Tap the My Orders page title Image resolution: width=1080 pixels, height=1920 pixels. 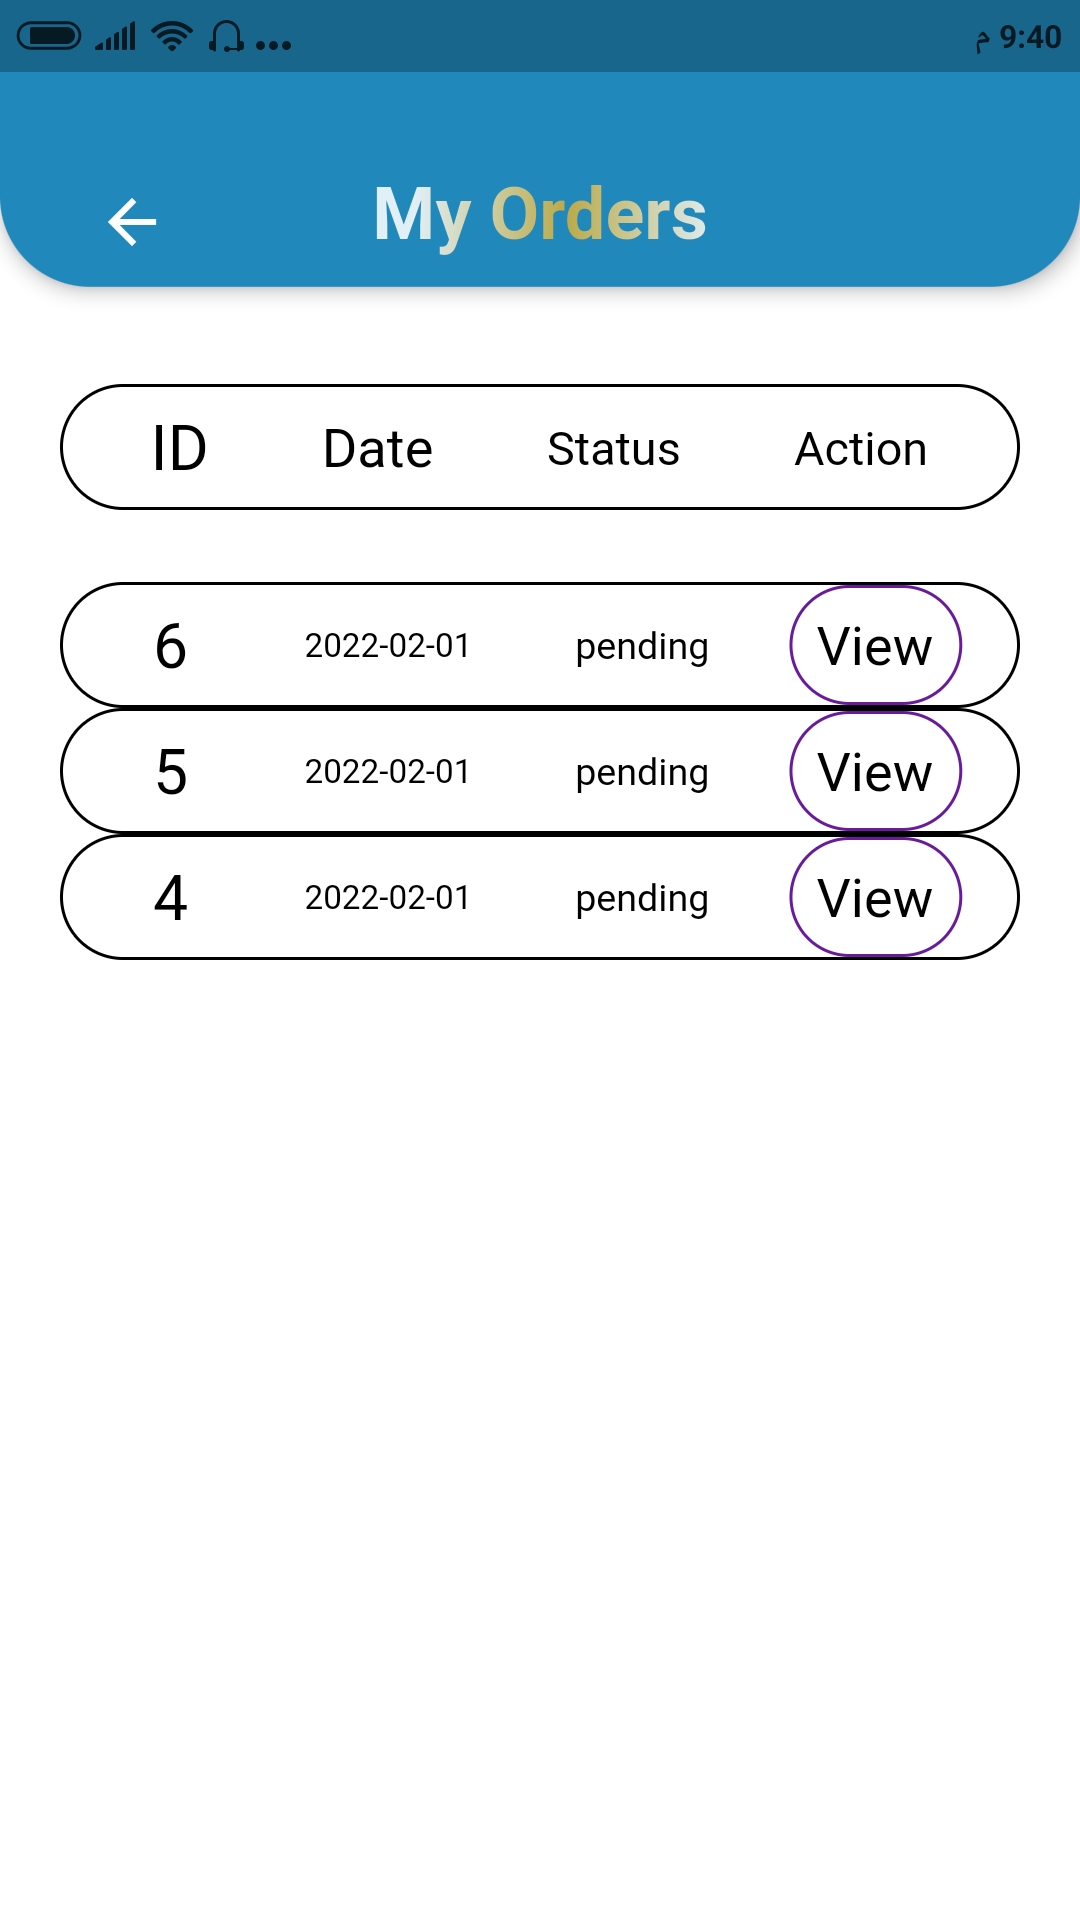(x=540, y=214)
